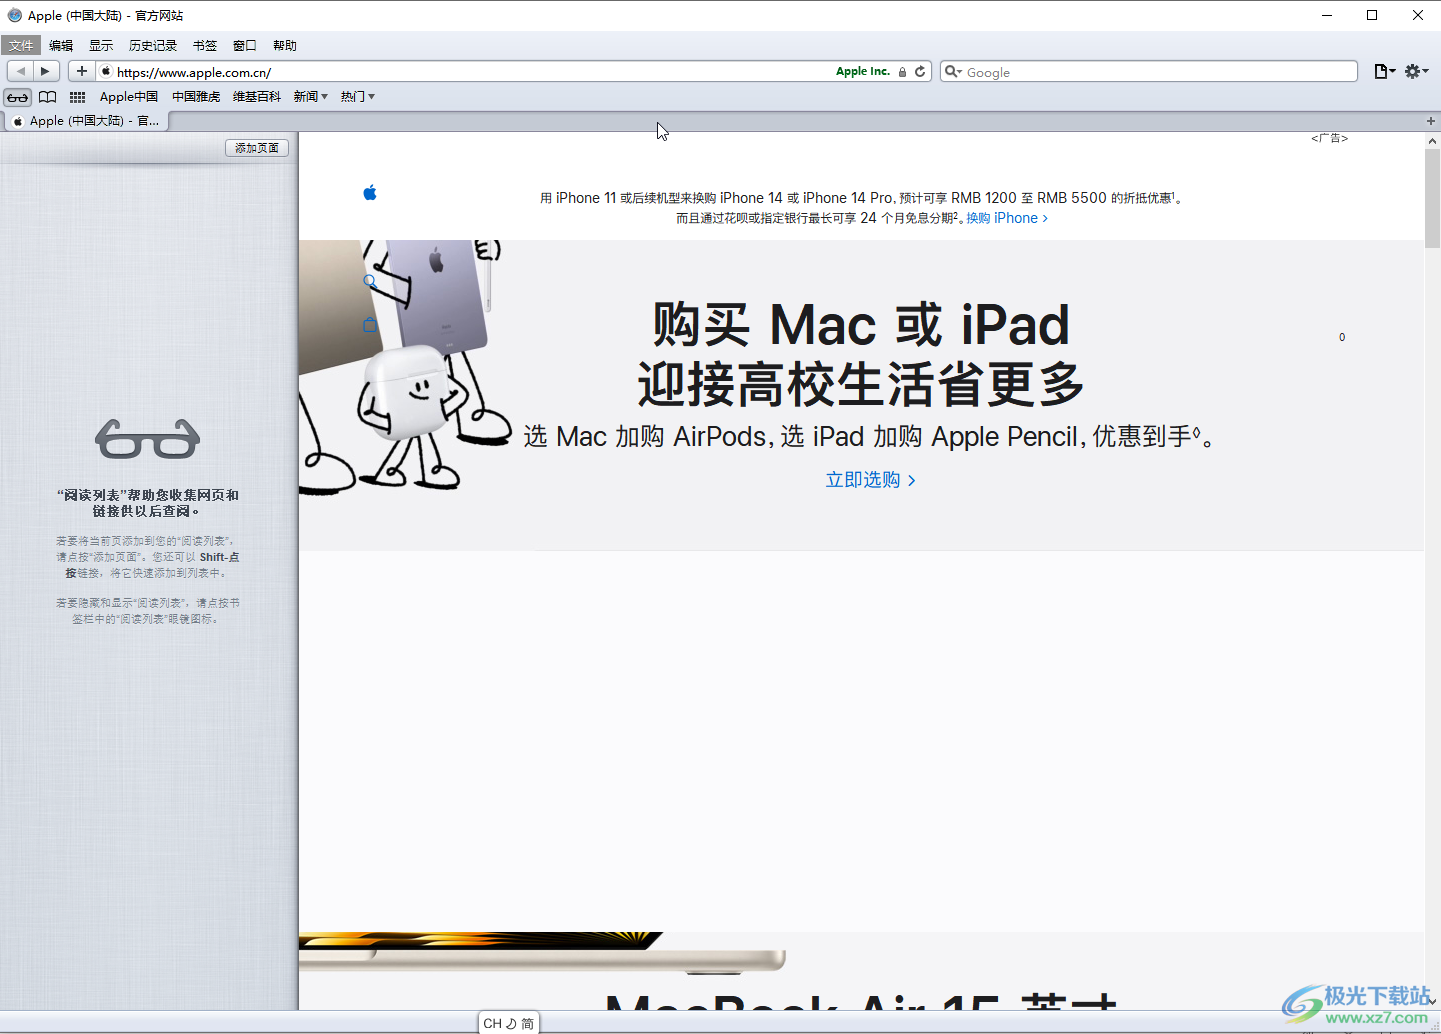Click the CH input language indicator
Viewport: 1441px width, 1034px height.
click(492, 1023)
